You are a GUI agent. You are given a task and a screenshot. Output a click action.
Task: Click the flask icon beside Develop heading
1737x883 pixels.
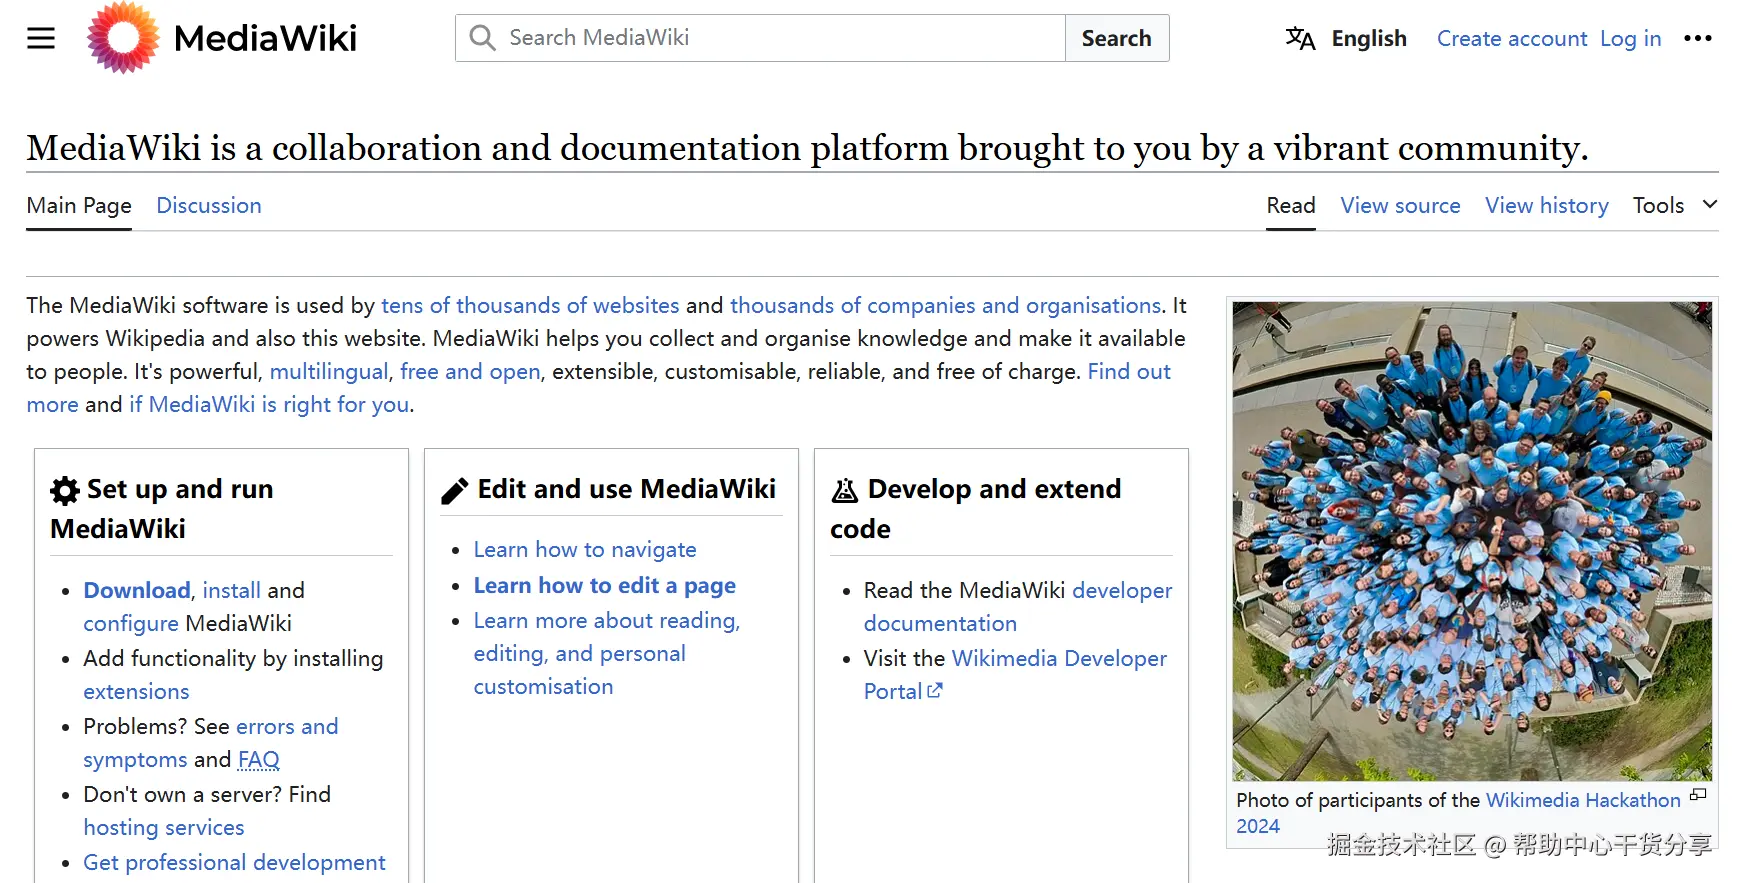[845, 490]
